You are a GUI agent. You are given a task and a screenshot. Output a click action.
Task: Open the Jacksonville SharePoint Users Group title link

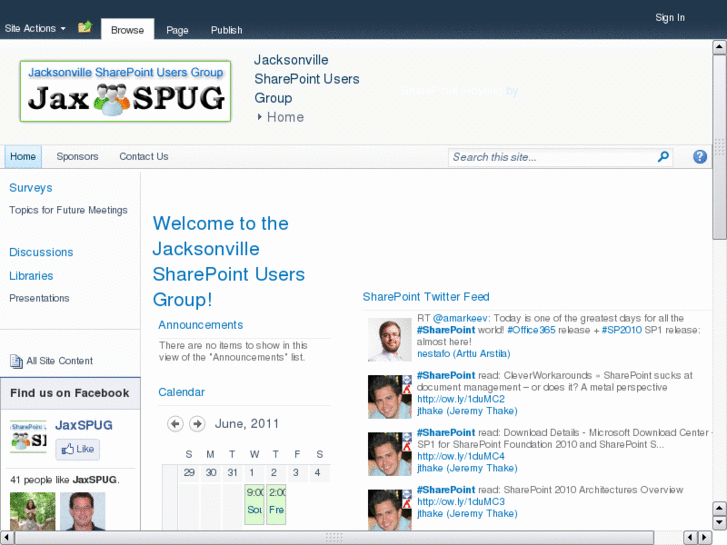(306, 79)
